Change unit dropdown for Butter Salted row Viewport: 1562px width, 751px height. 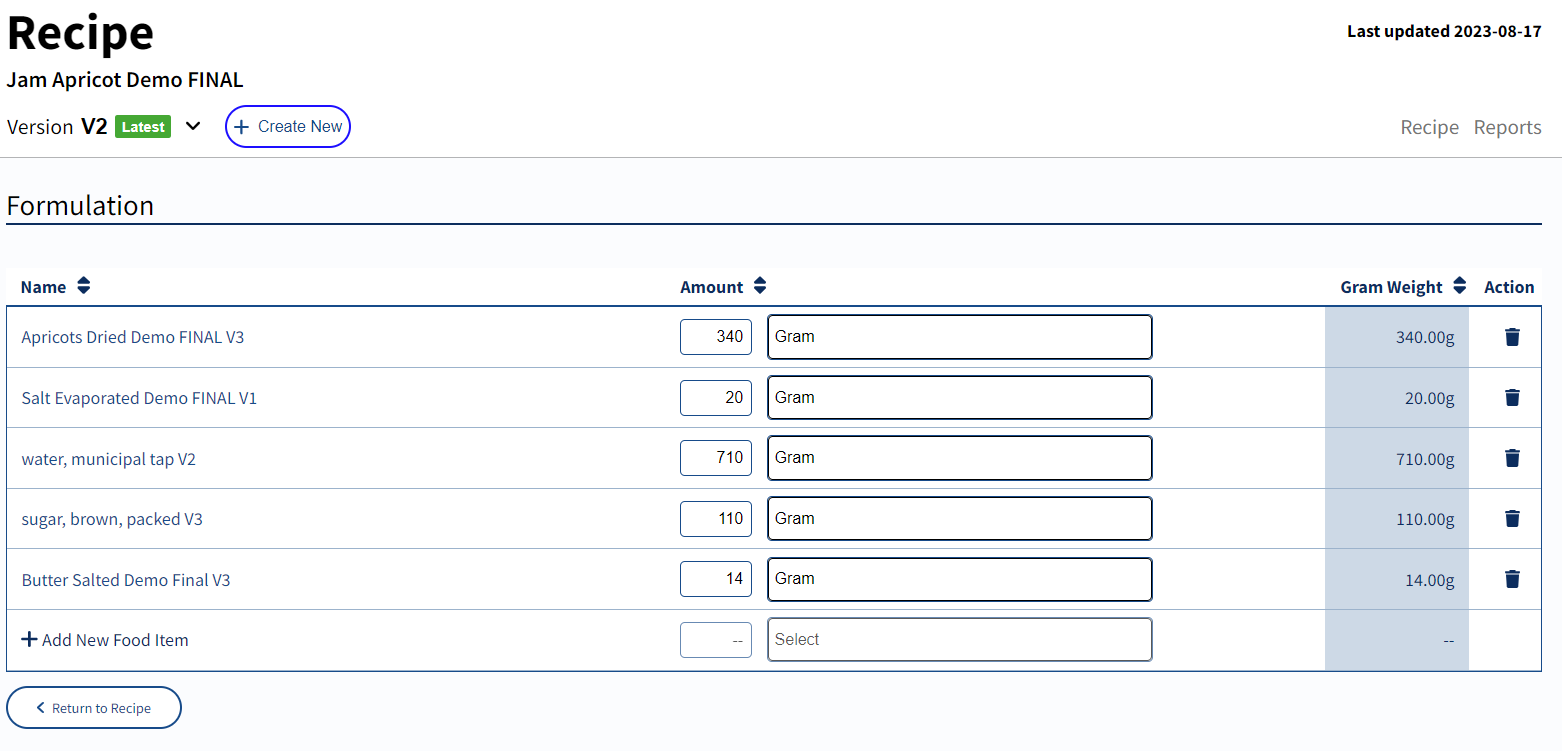pos(959,579)
